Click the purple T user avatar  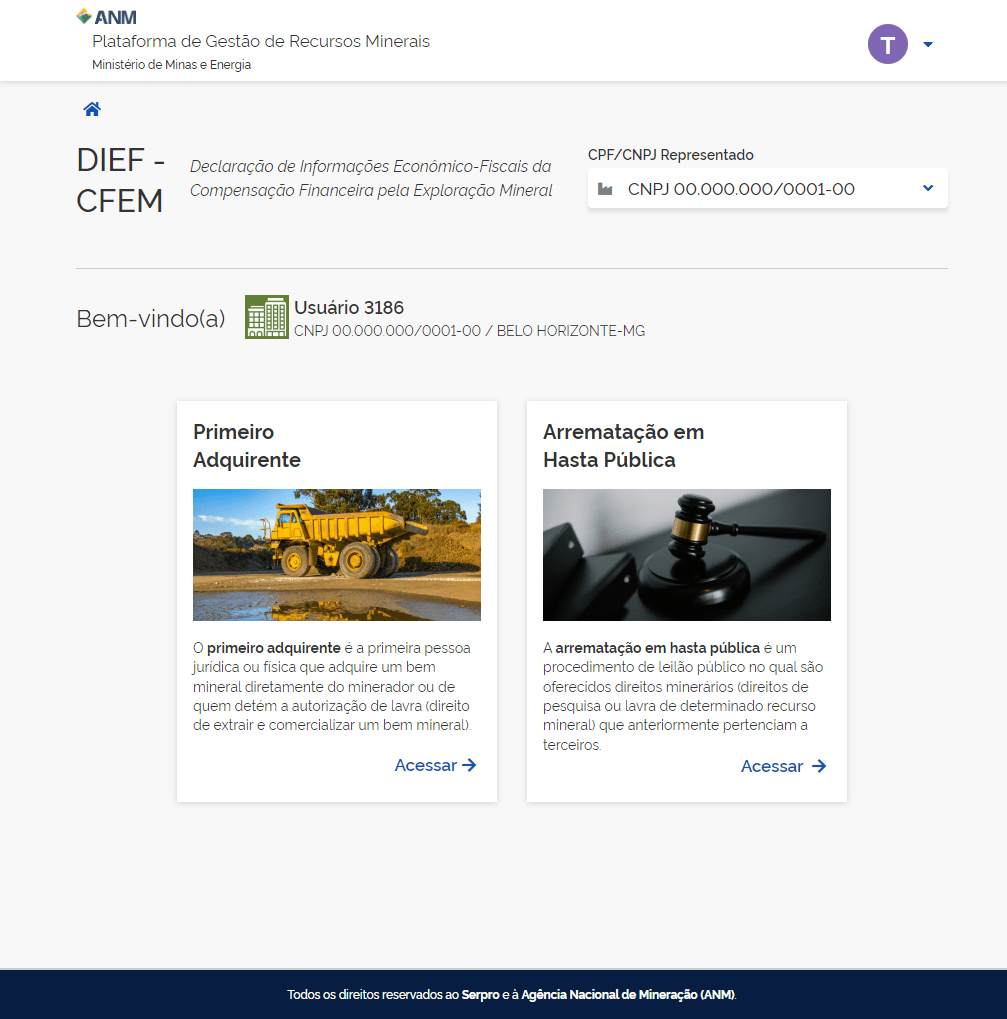887,44
